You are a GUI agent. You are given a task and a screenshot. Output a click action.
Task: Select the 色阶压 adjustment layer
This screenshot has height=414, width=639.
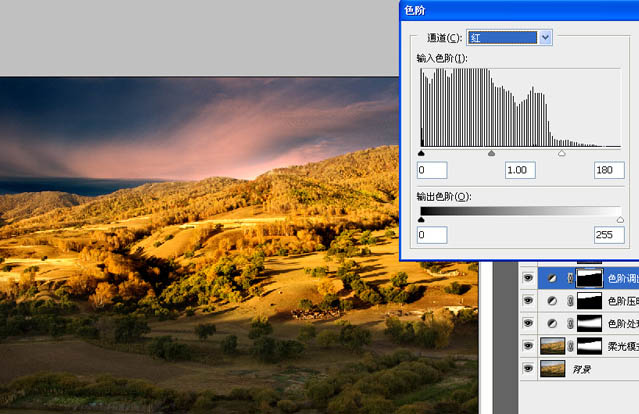620,300
